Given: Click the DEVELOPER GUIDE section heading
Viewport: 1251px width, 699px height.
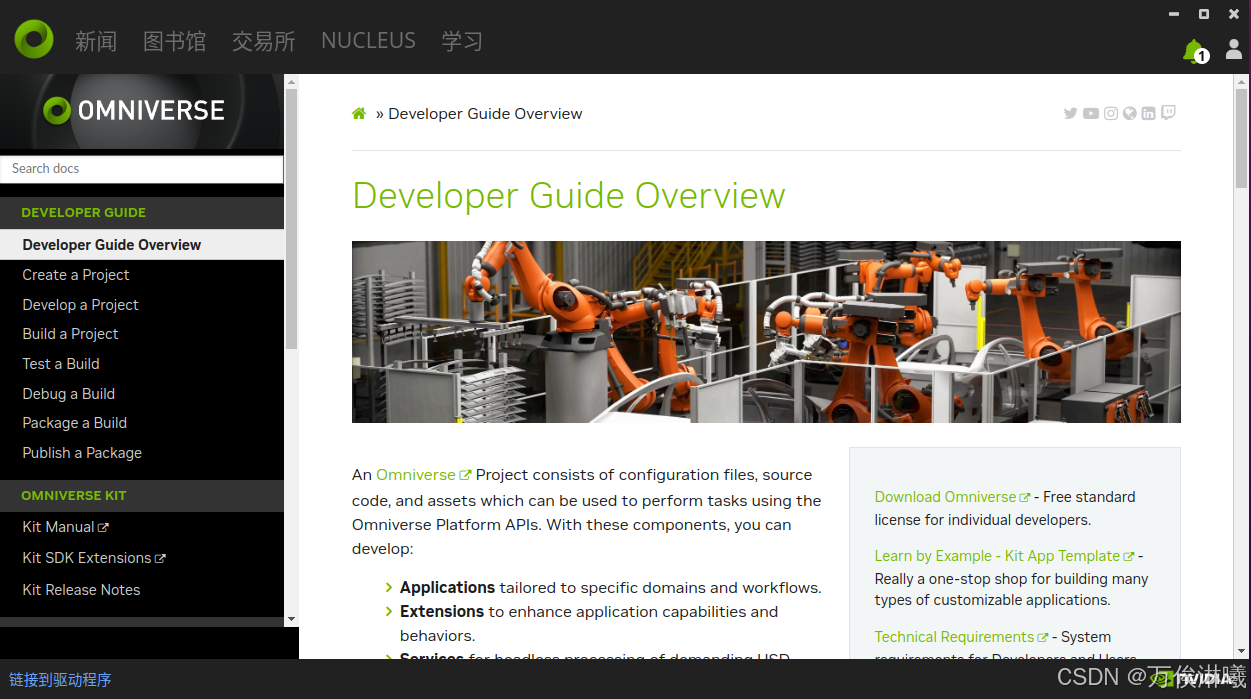Looking at the screenshot, I should [84, 213].
